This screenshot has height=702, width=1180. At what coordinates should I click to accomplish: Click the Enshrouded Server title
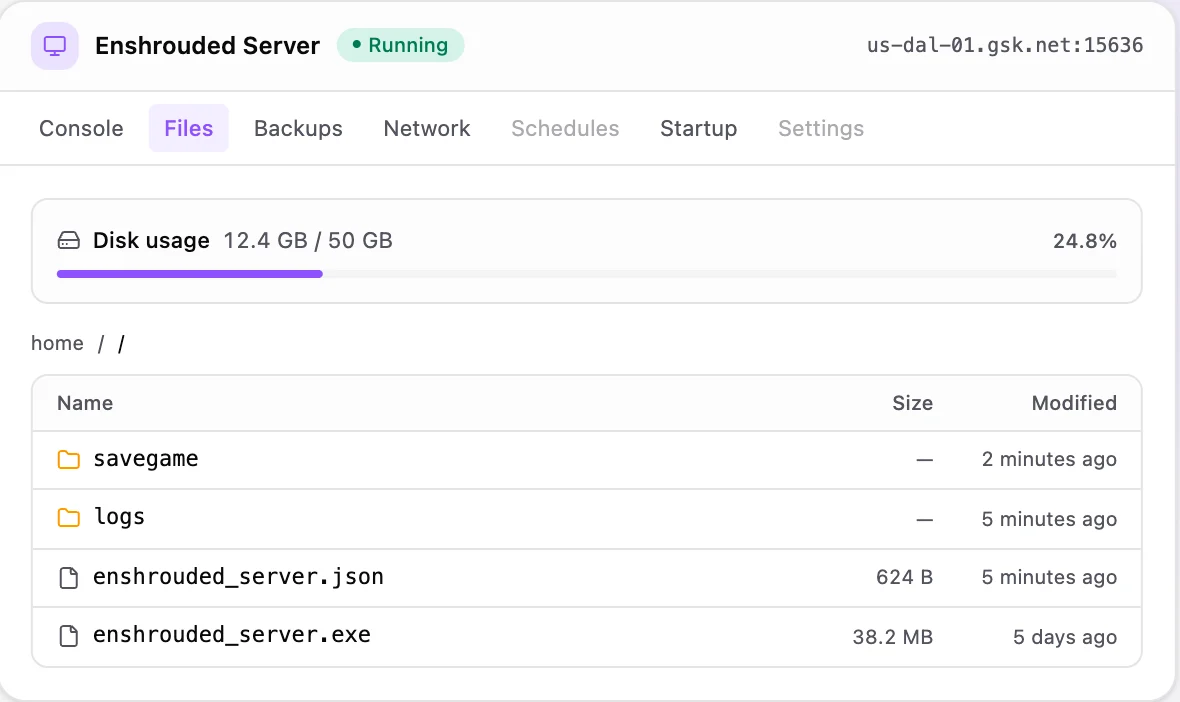pos(207,46)
